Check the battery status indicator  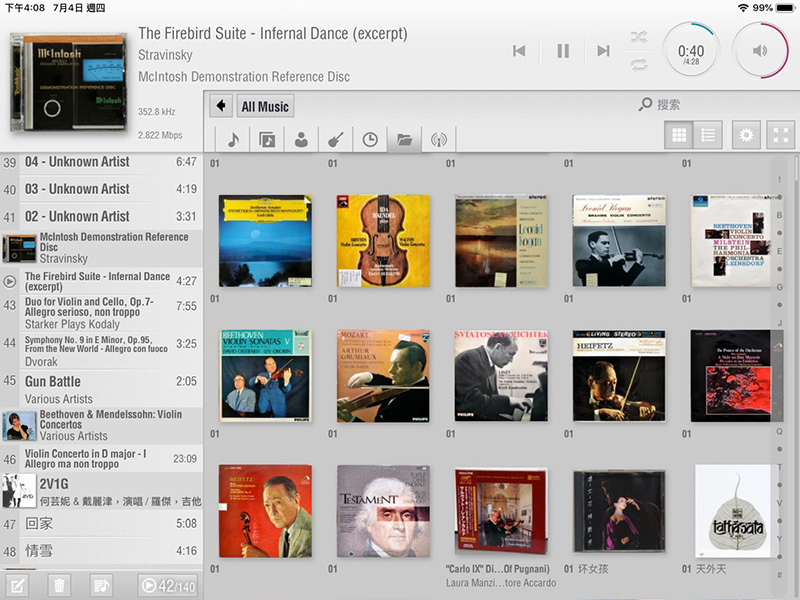point(785,8)
